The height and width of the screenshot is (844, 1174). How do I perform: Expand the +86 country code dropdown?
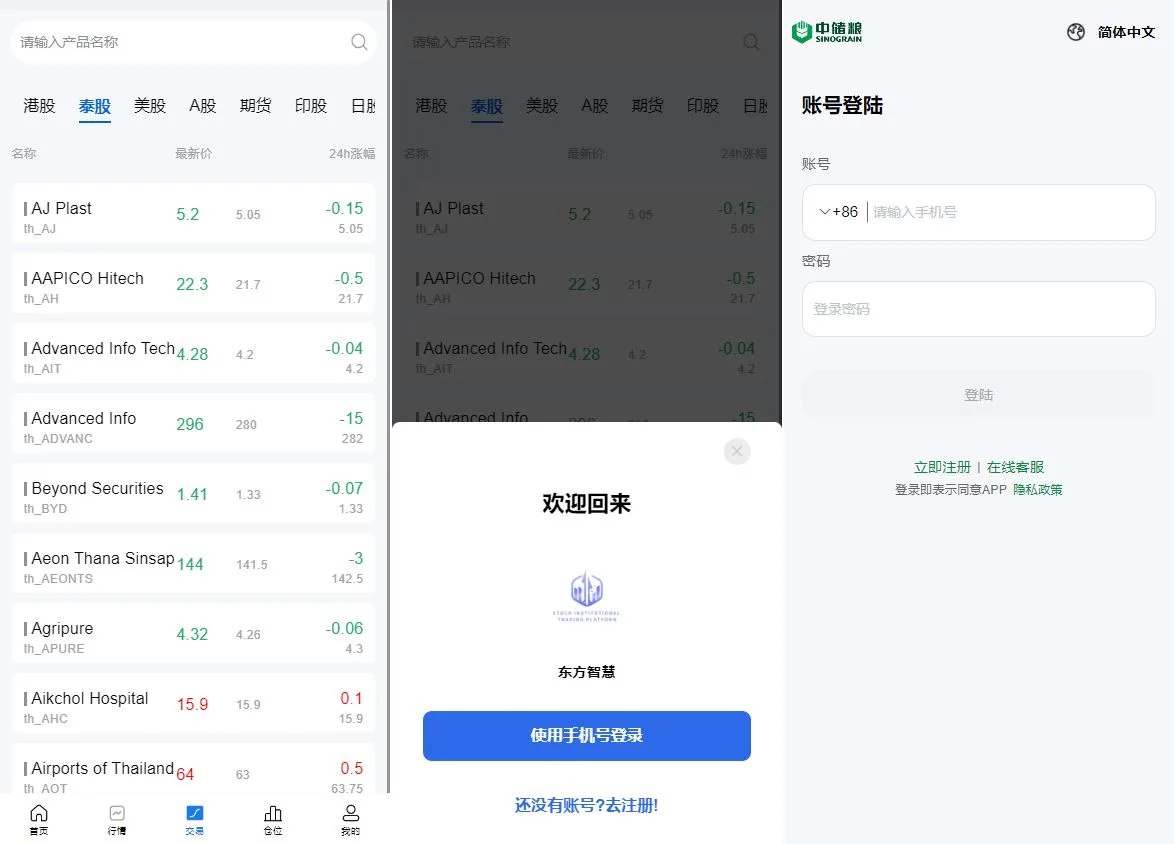coord(839,212)
